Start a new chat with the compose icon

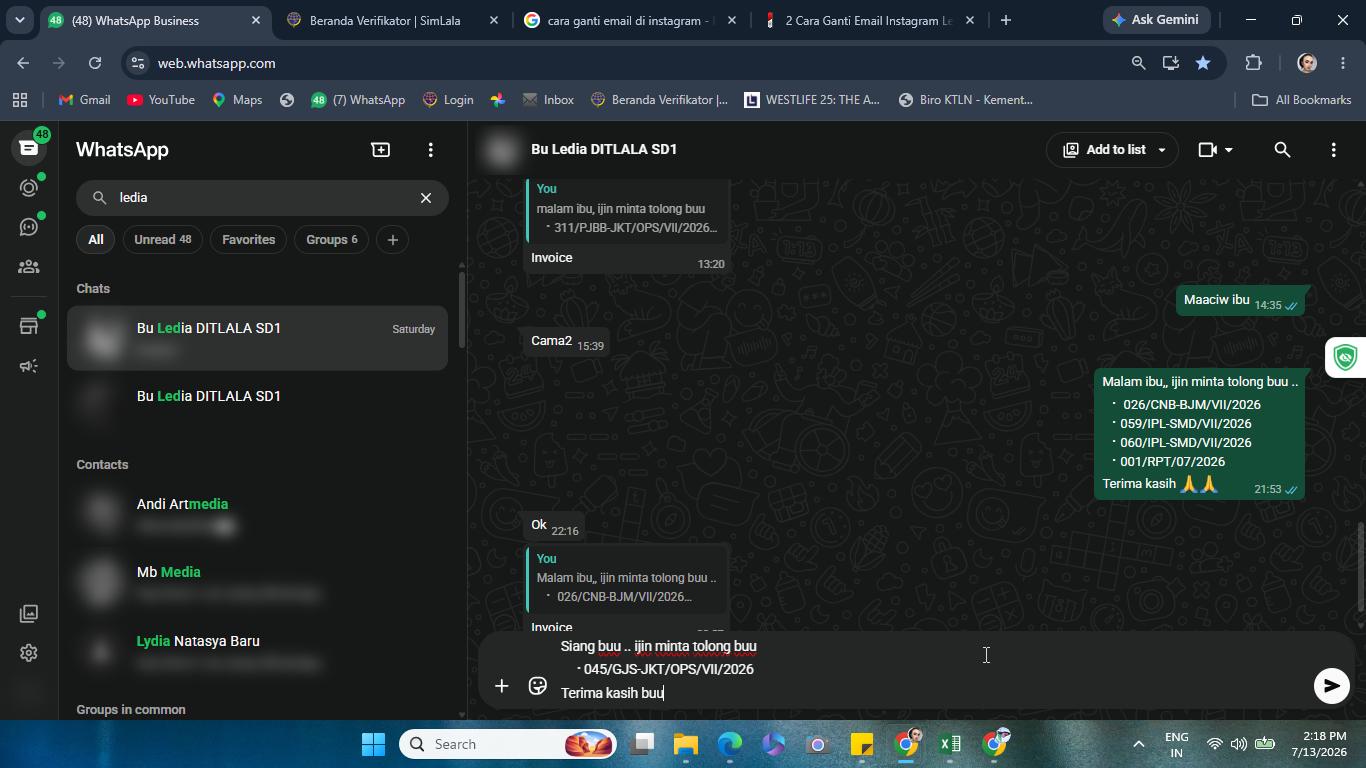point(381,149)
